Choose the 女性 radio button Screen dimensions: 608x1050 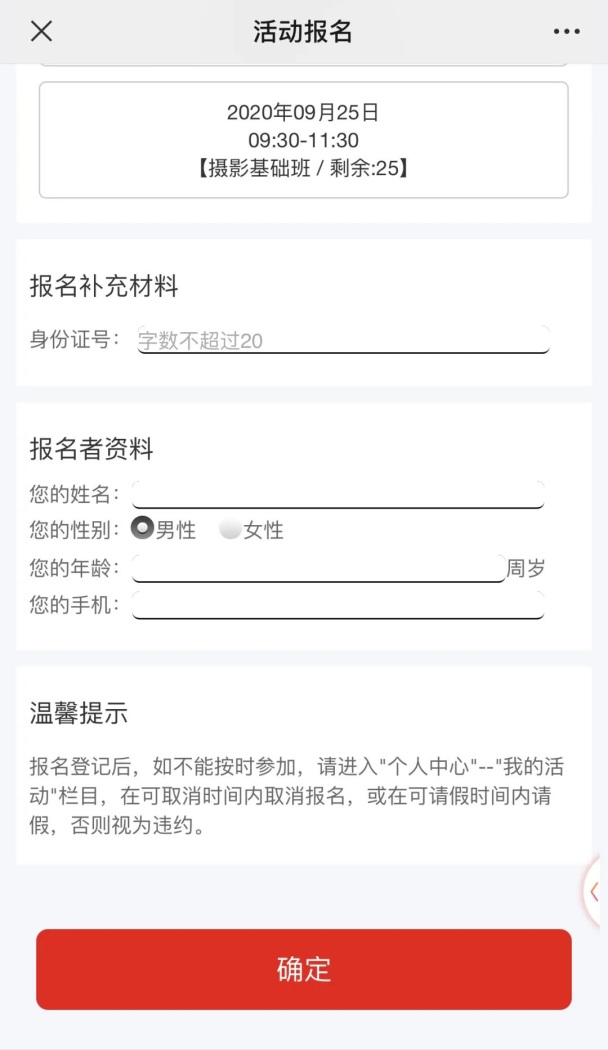[x=230, y=529]
